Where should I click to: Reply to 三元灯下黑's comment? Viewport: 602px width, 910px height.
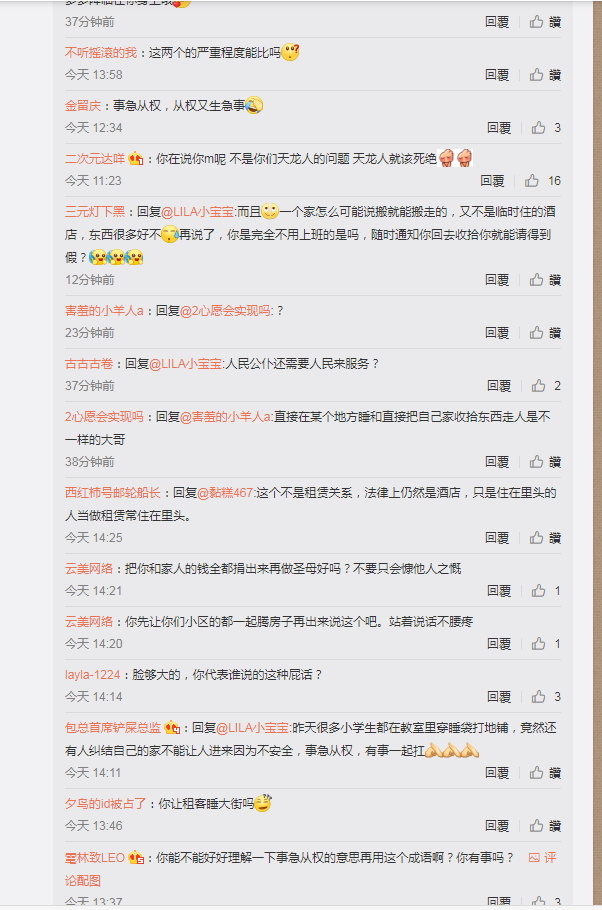[x=497, y=280]
